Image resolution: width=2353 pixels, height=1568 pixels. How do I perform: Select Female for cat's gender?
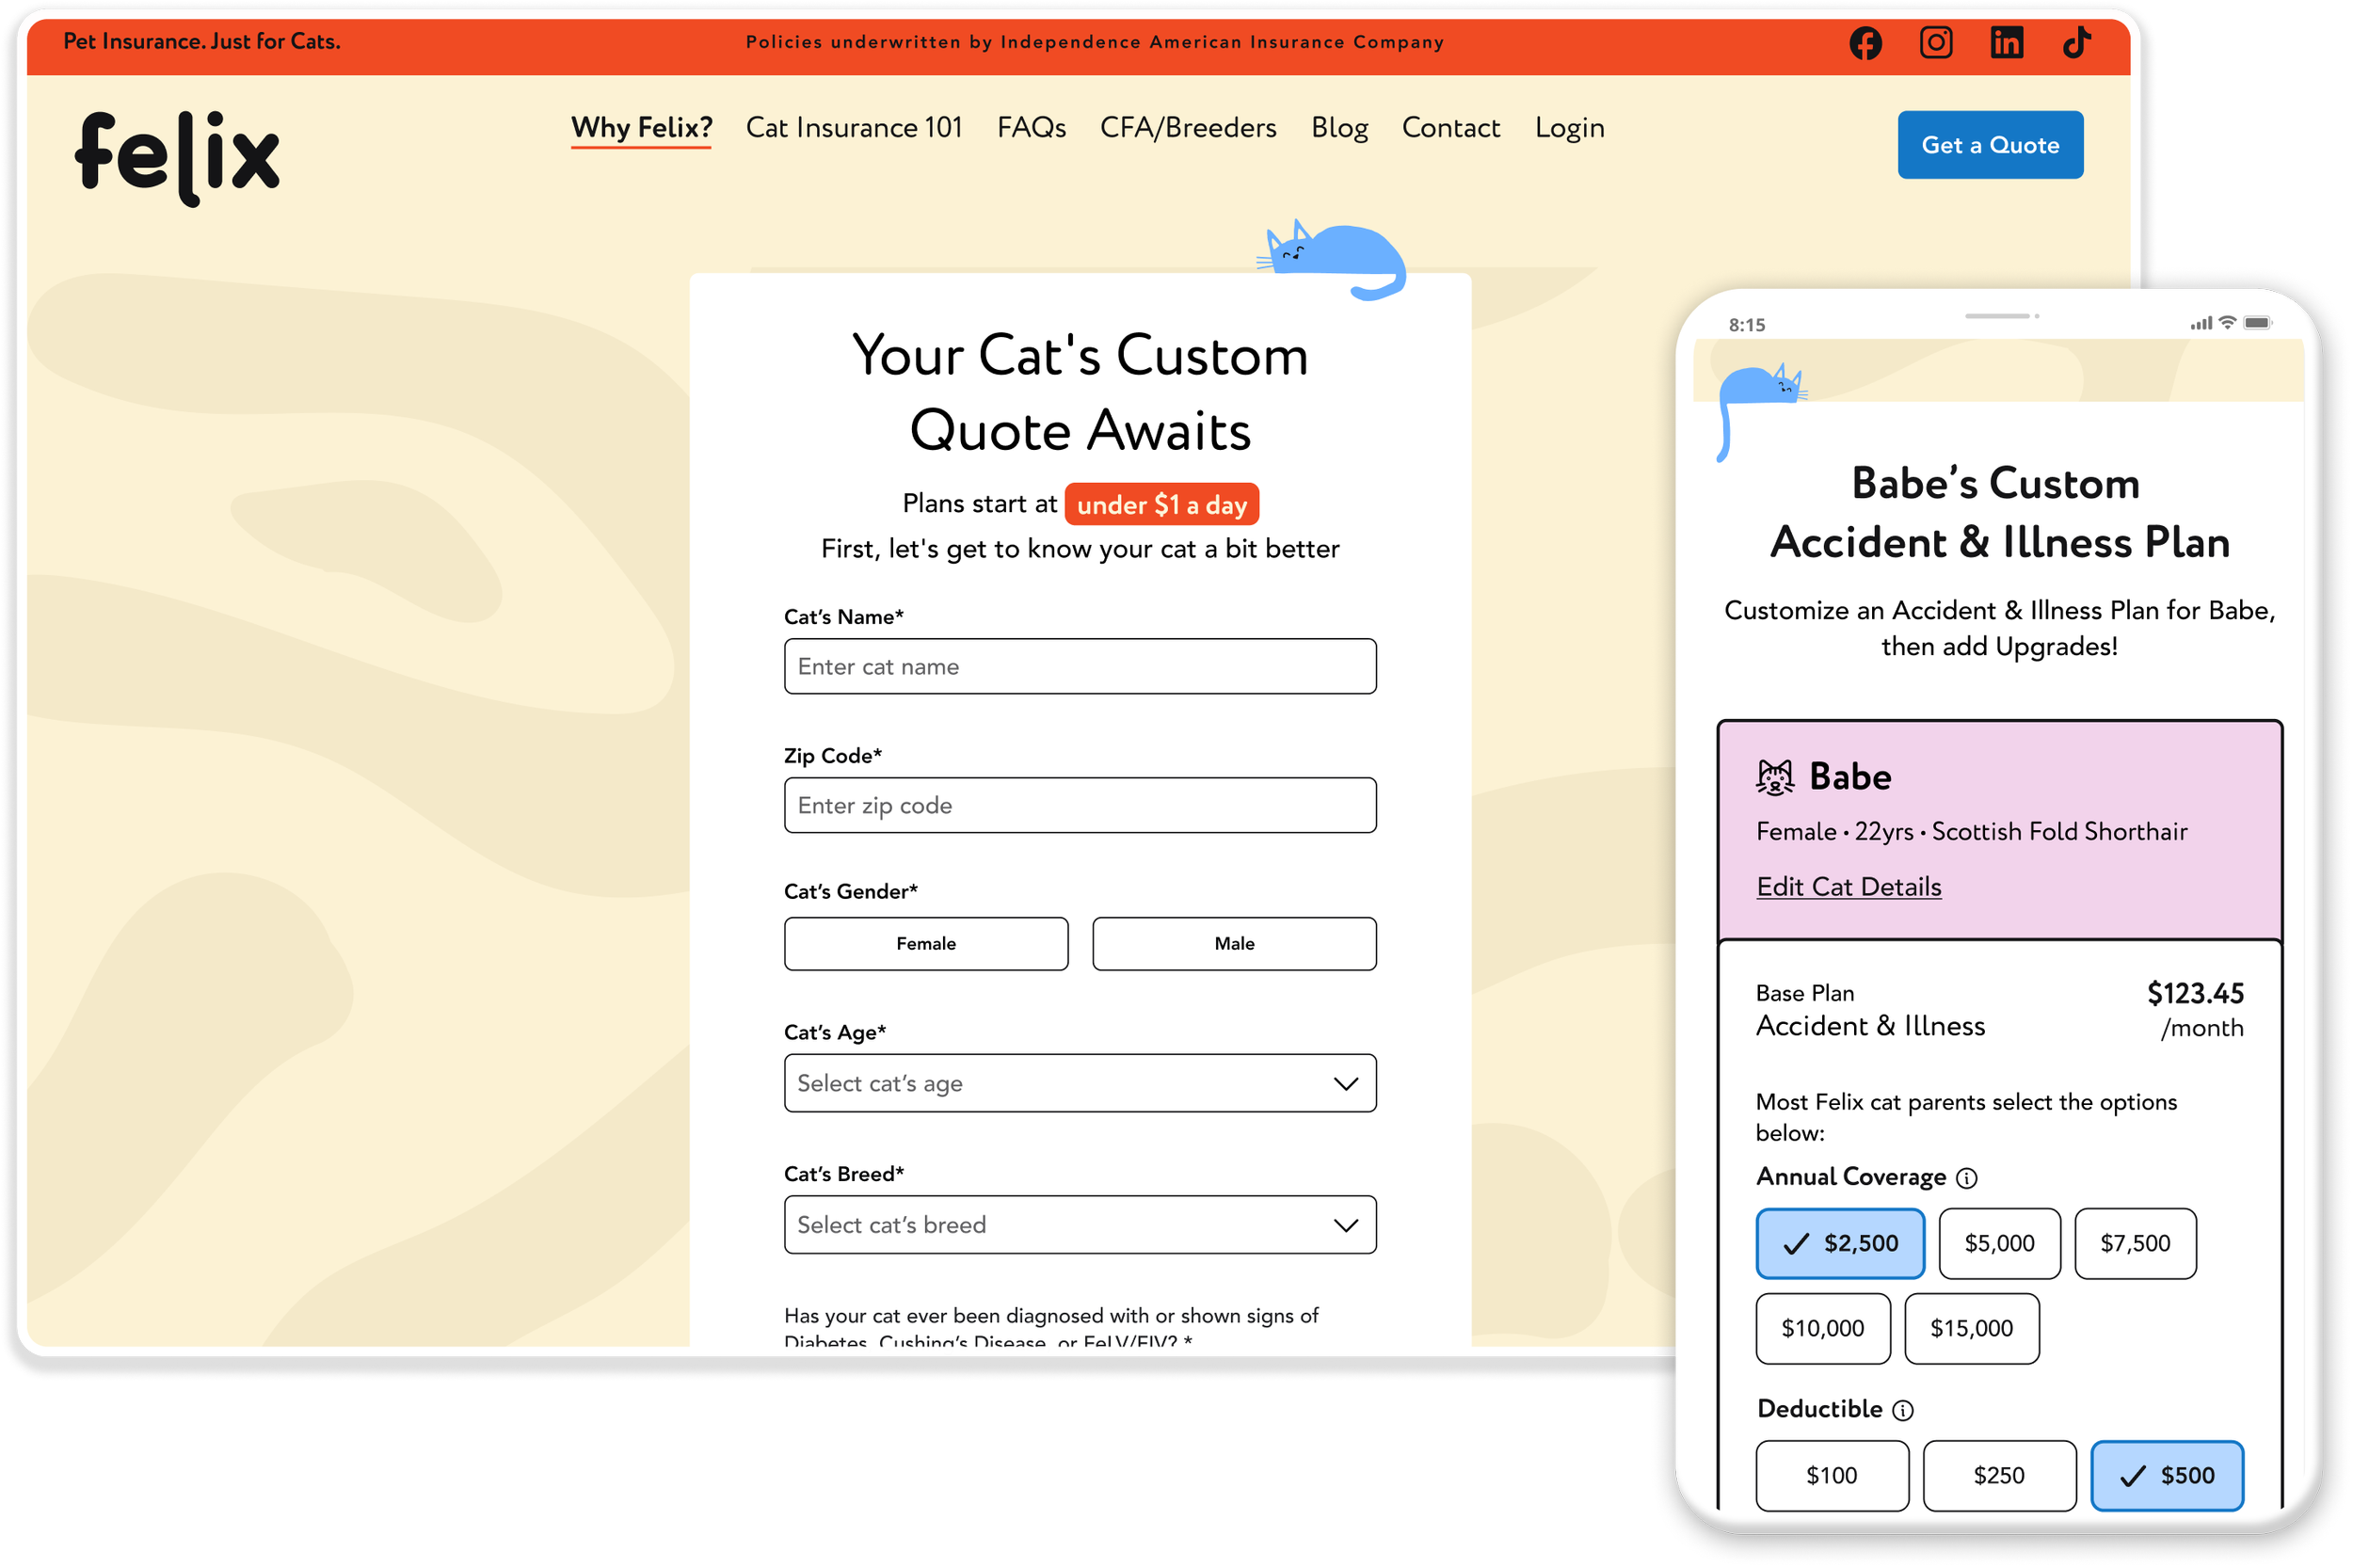[926, 943]
